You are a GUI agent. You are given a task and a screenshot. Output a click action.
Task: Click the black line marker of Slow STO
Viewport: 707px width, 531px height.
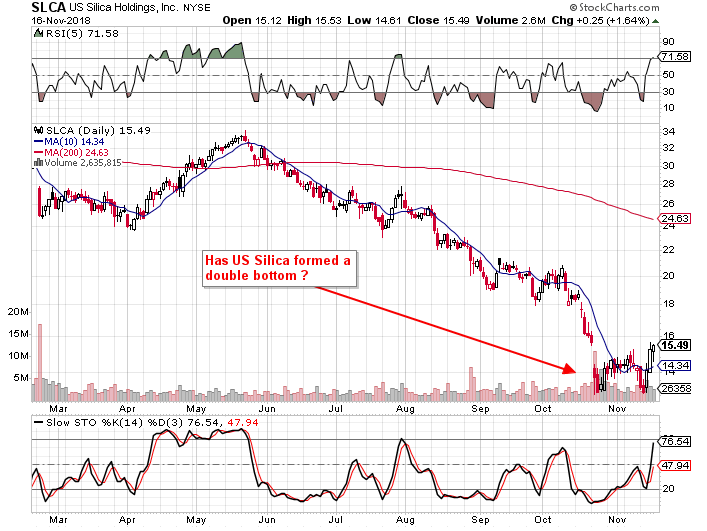click(39, 423)
